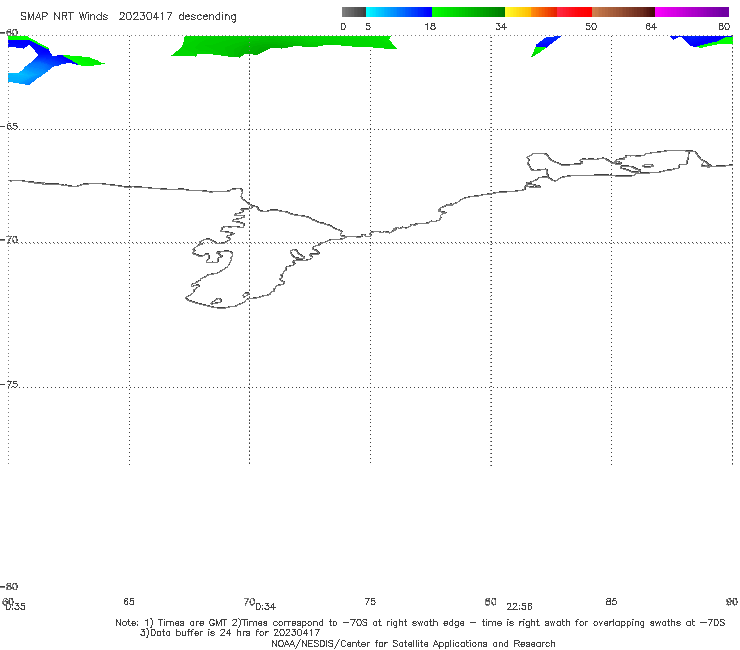Image resolution: width=740 pixels, height=650 pixels.
Task: Click the latitude label "-80" on left axis
Action: pos(9,587)
